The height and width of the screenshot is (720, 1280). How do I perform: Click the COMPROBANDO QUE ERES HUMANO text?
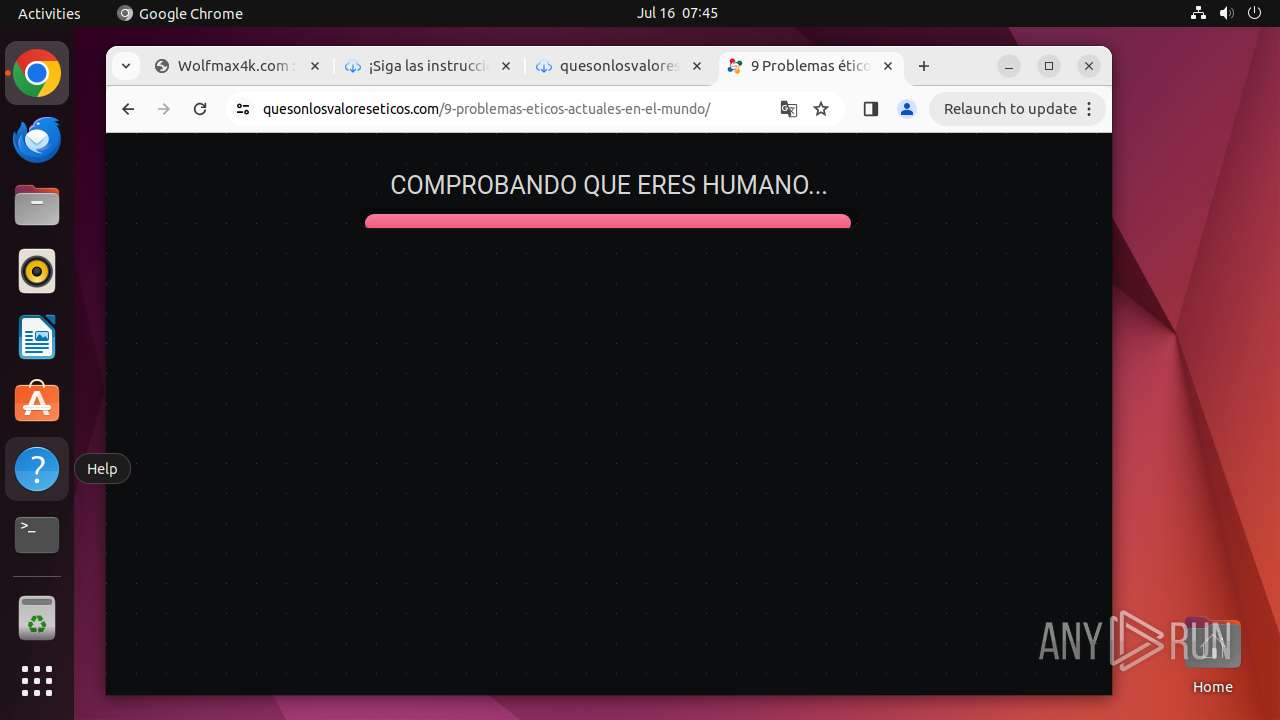coord(608,185)
